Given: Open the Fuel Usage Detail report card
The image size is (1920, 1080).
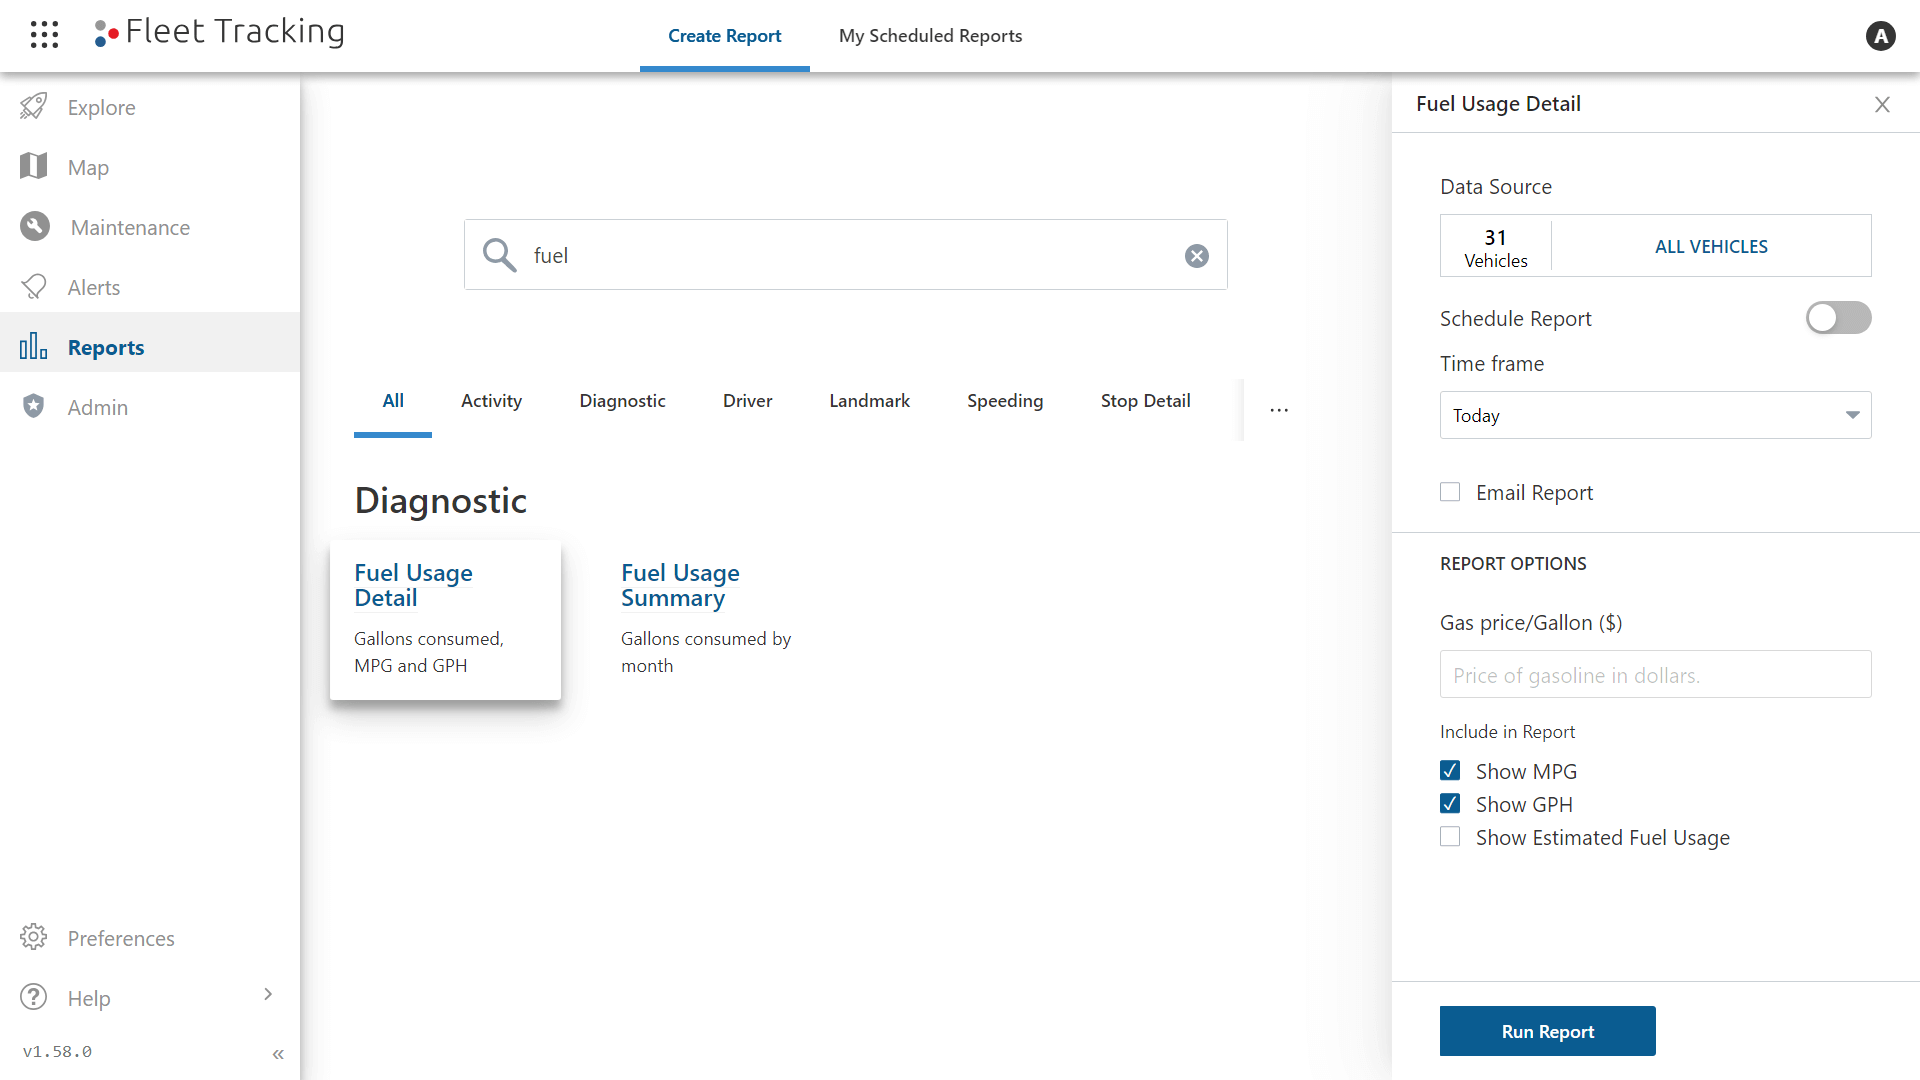Looking at the screenshot, I should (445, 620).
